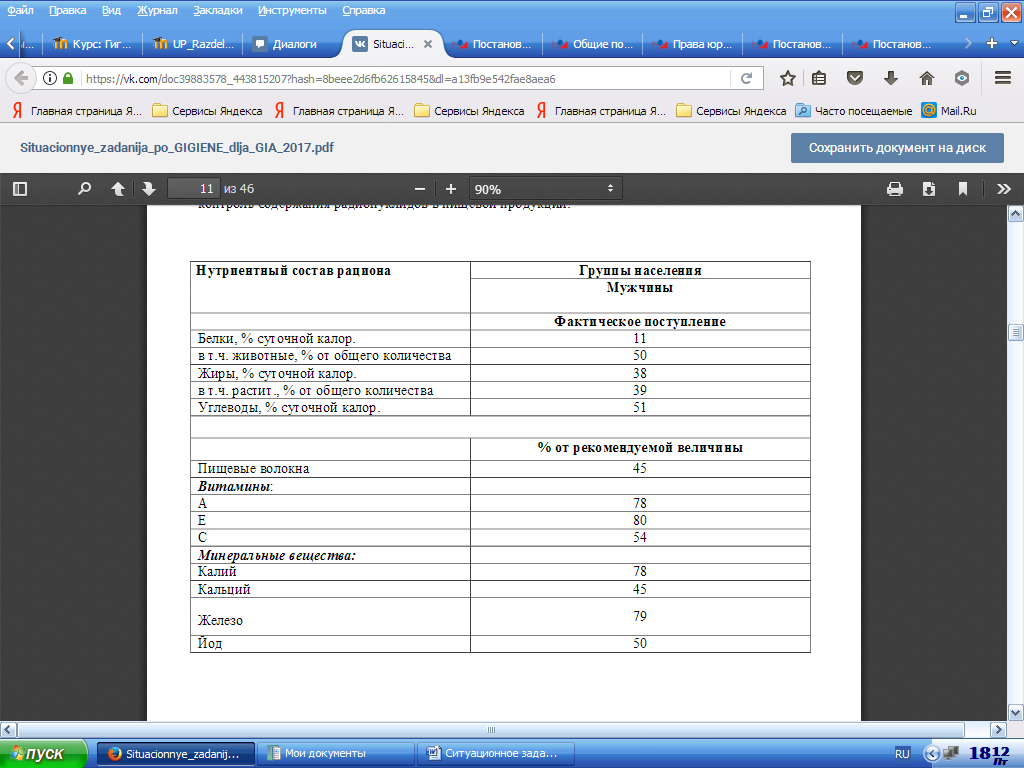Viewport: 1024px width, 768px height.
Task: Open the Файл menu
Action: pos(20,10)
